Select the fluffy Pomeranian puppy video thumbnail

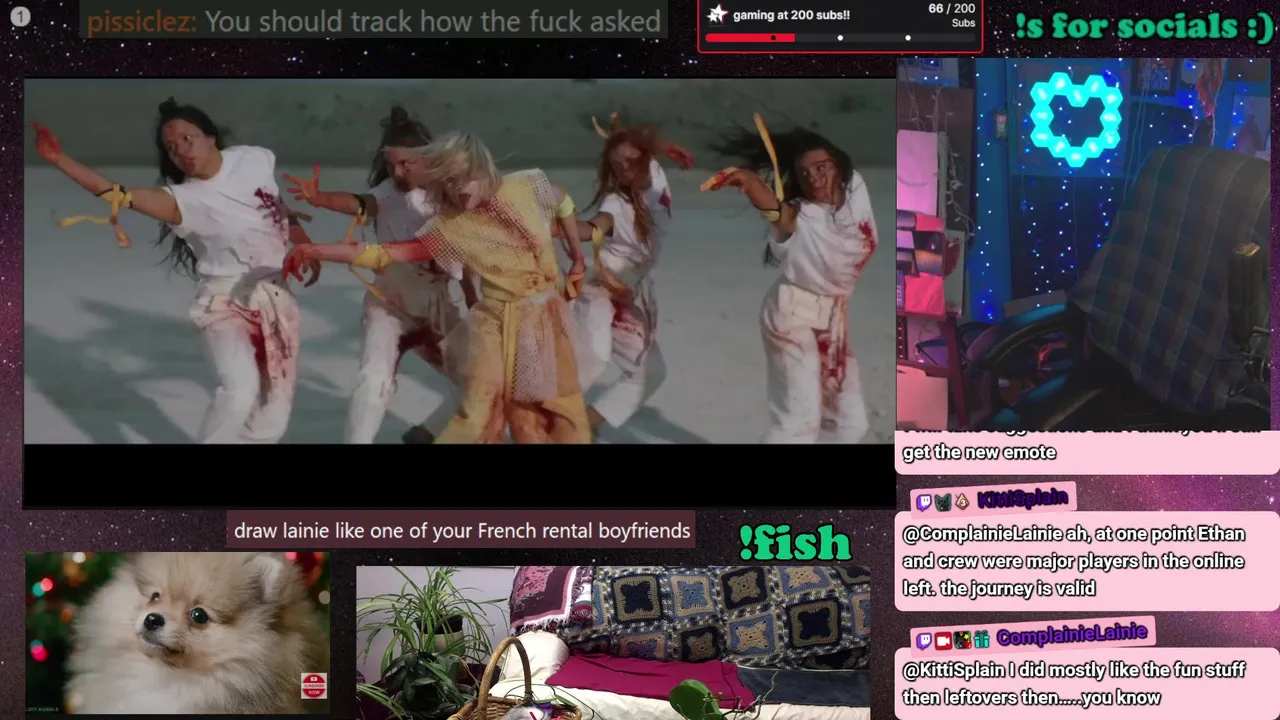click(x=177, y=633)
